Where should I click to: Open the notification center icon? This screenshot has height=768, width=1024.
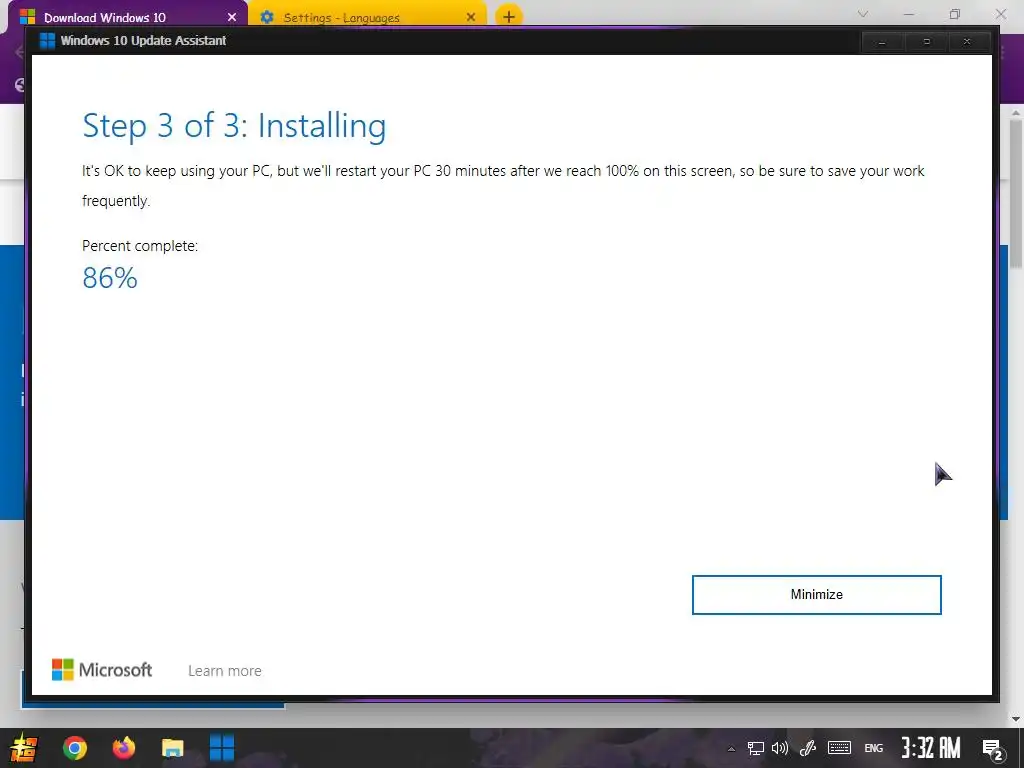(x=993, y=749)
